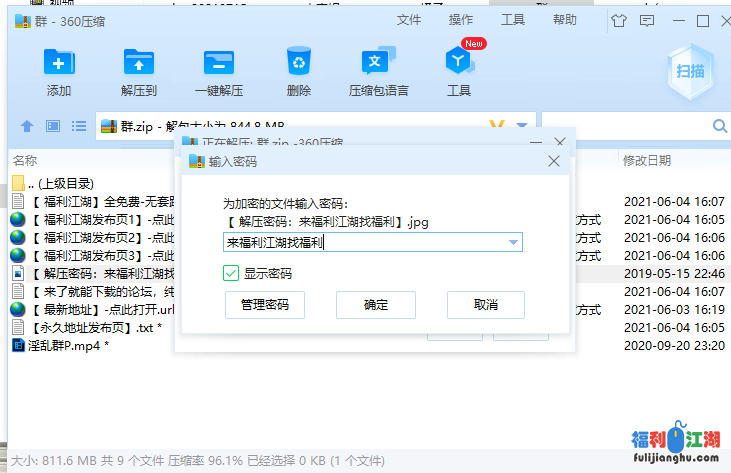Expand the password field dropdown arrow
Image resolution: width=731 pixels, height=473 pixels.
click(514, 242)
